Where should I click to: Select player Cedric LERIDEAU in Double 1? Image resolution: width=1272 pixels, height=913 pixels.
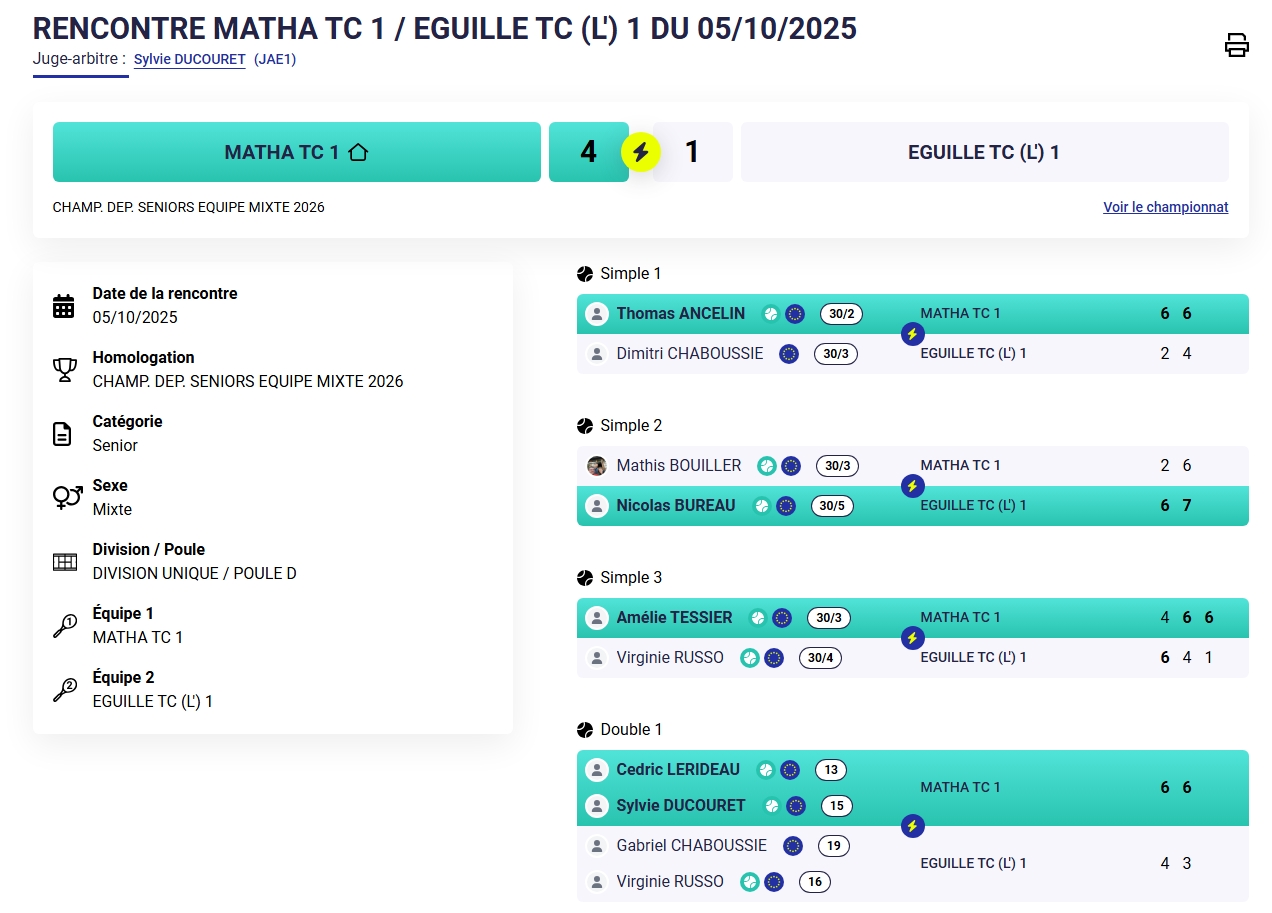(678, 770)
